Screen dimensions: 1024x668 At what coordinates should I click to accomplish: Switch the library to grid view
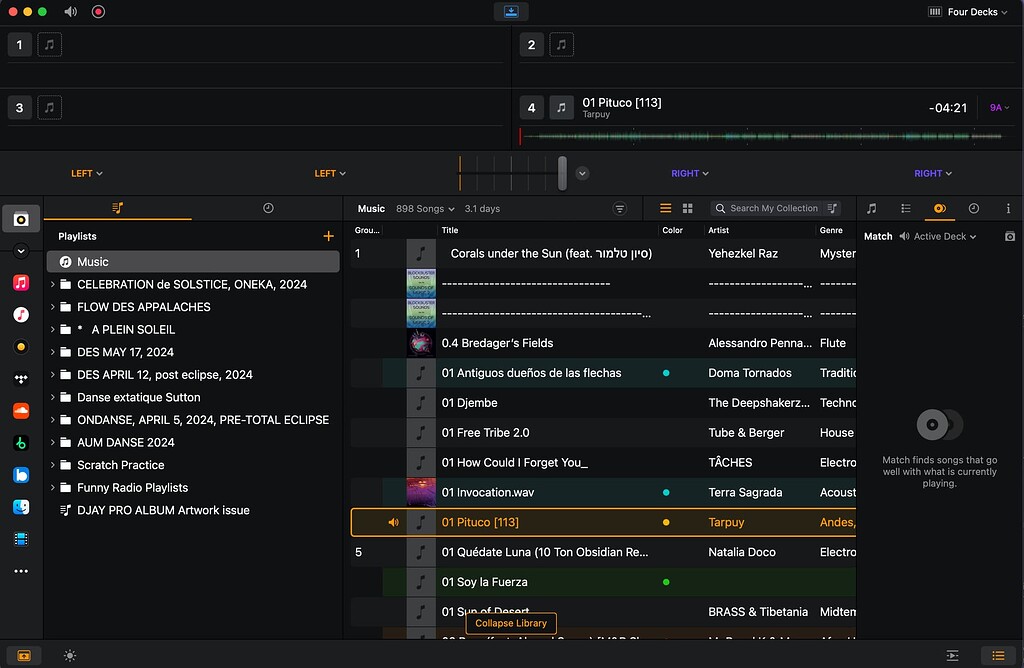[x=688, y=209]
